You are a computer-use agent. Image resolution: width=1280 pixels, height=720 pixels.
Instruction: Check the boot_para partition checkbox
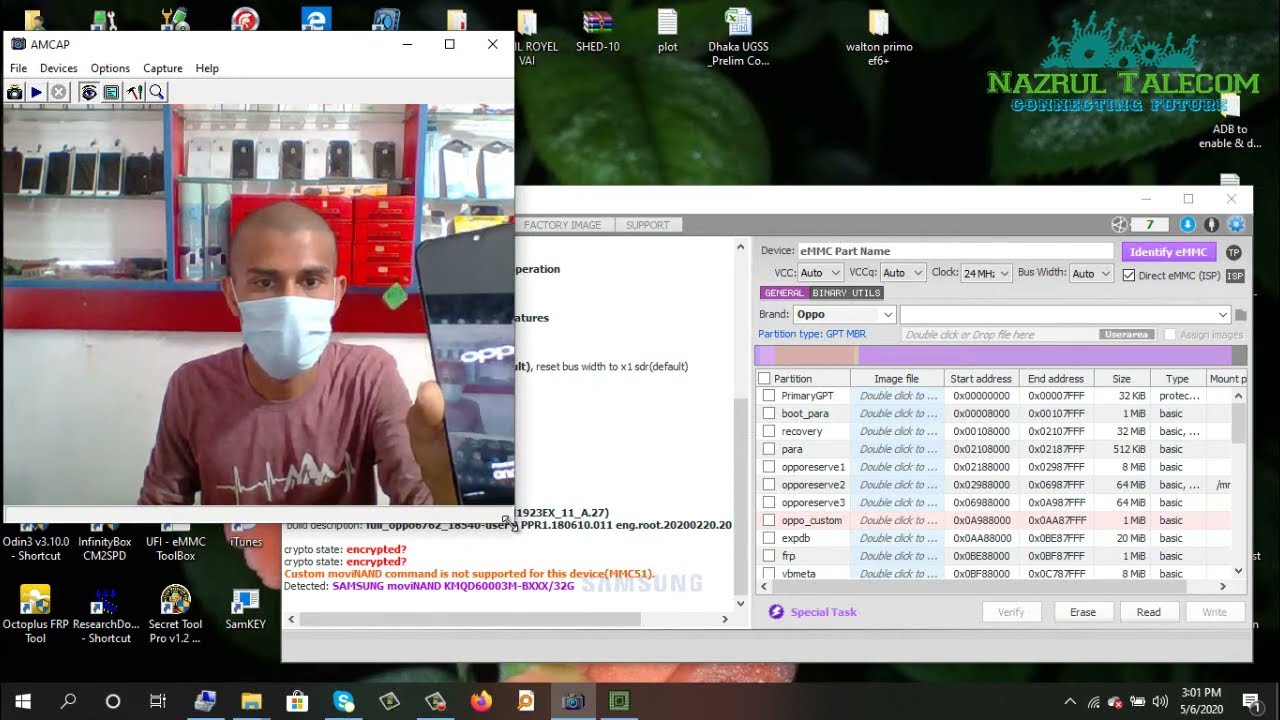coord(769,414)
